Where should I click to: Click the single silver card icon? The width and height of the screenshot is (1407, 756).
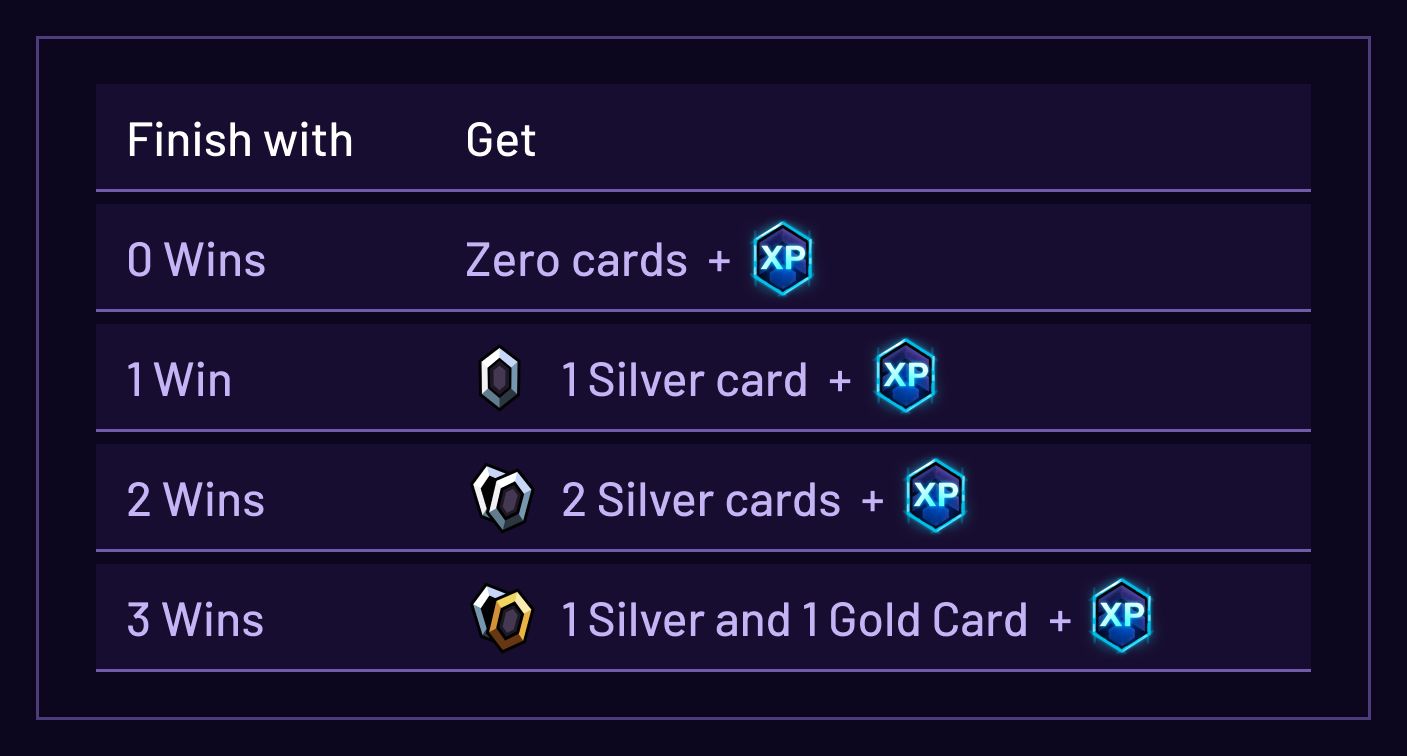pos(499,379)
